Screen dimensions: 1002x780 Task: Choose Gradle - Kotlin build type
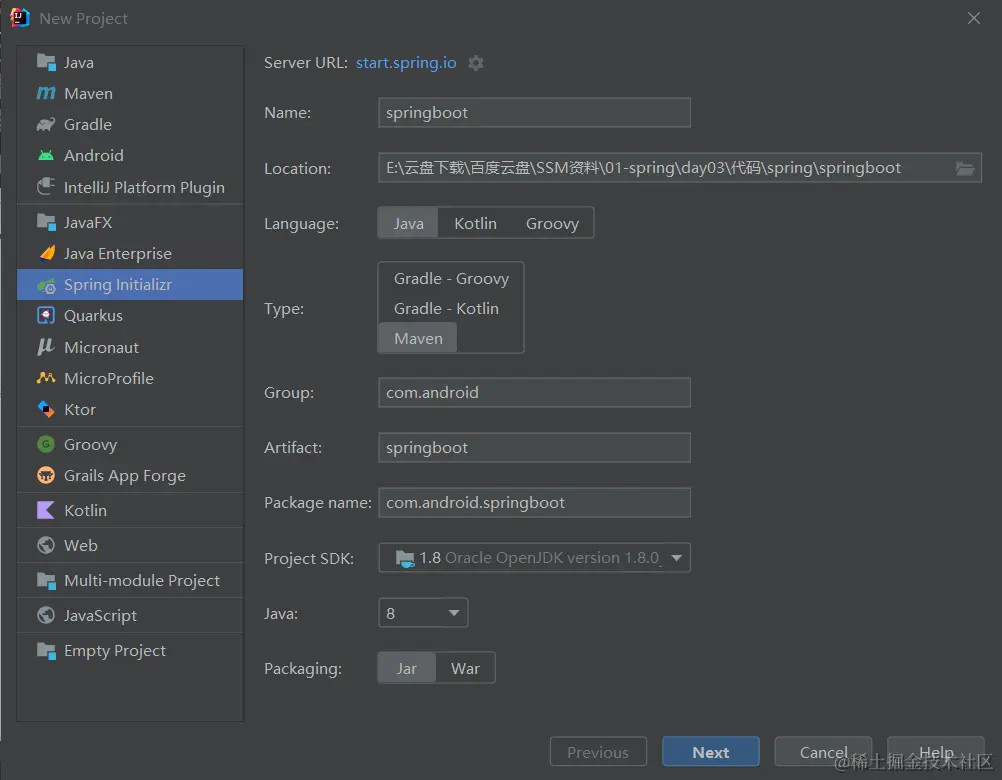(x=446, y=309)
